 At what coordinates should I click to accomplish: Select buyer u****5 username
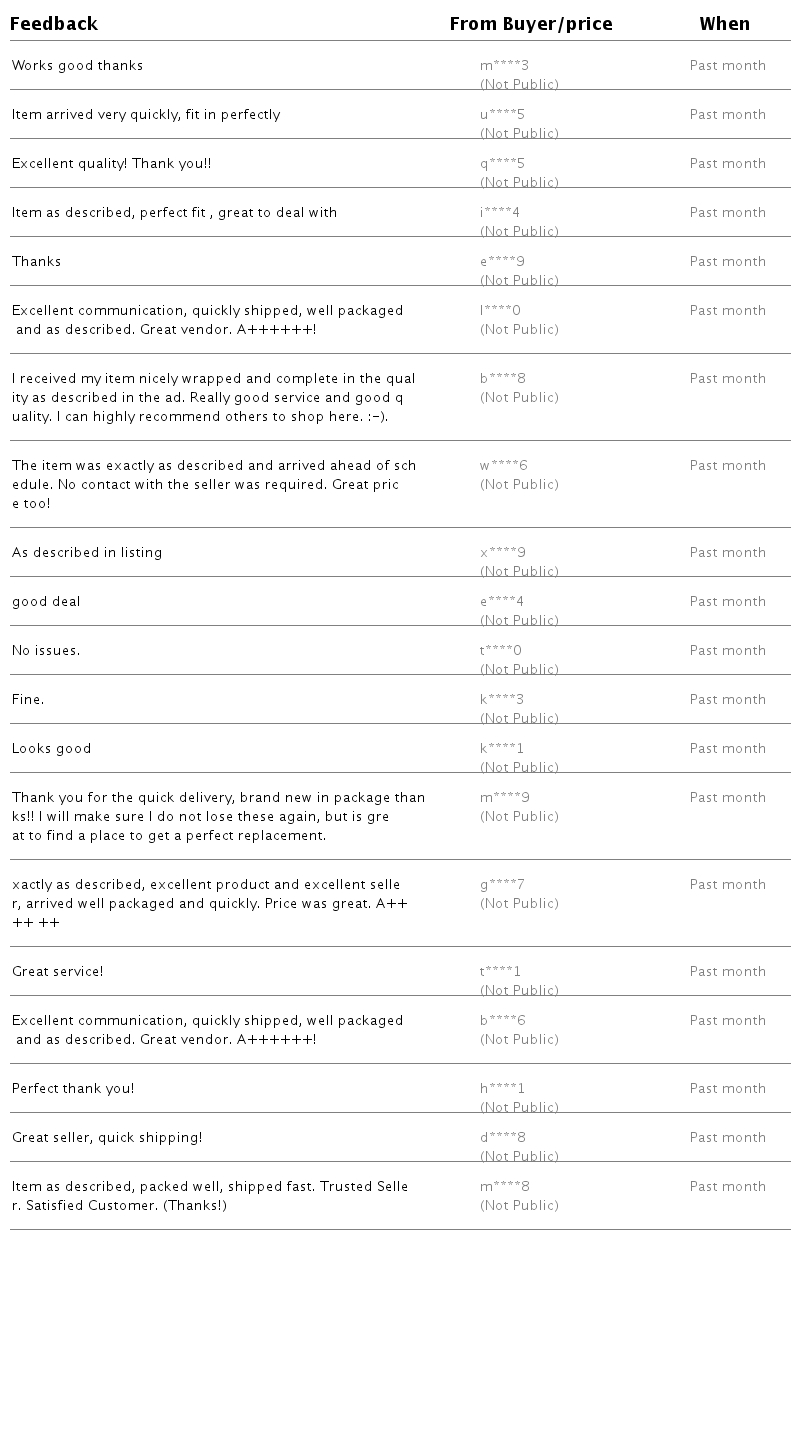tap(502, 115)
